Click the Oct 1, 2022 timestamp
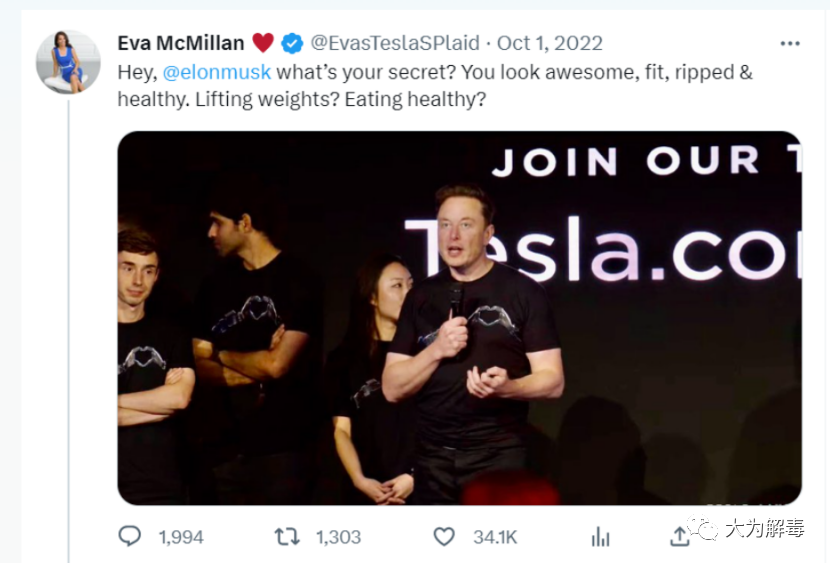 coord(550,43)
